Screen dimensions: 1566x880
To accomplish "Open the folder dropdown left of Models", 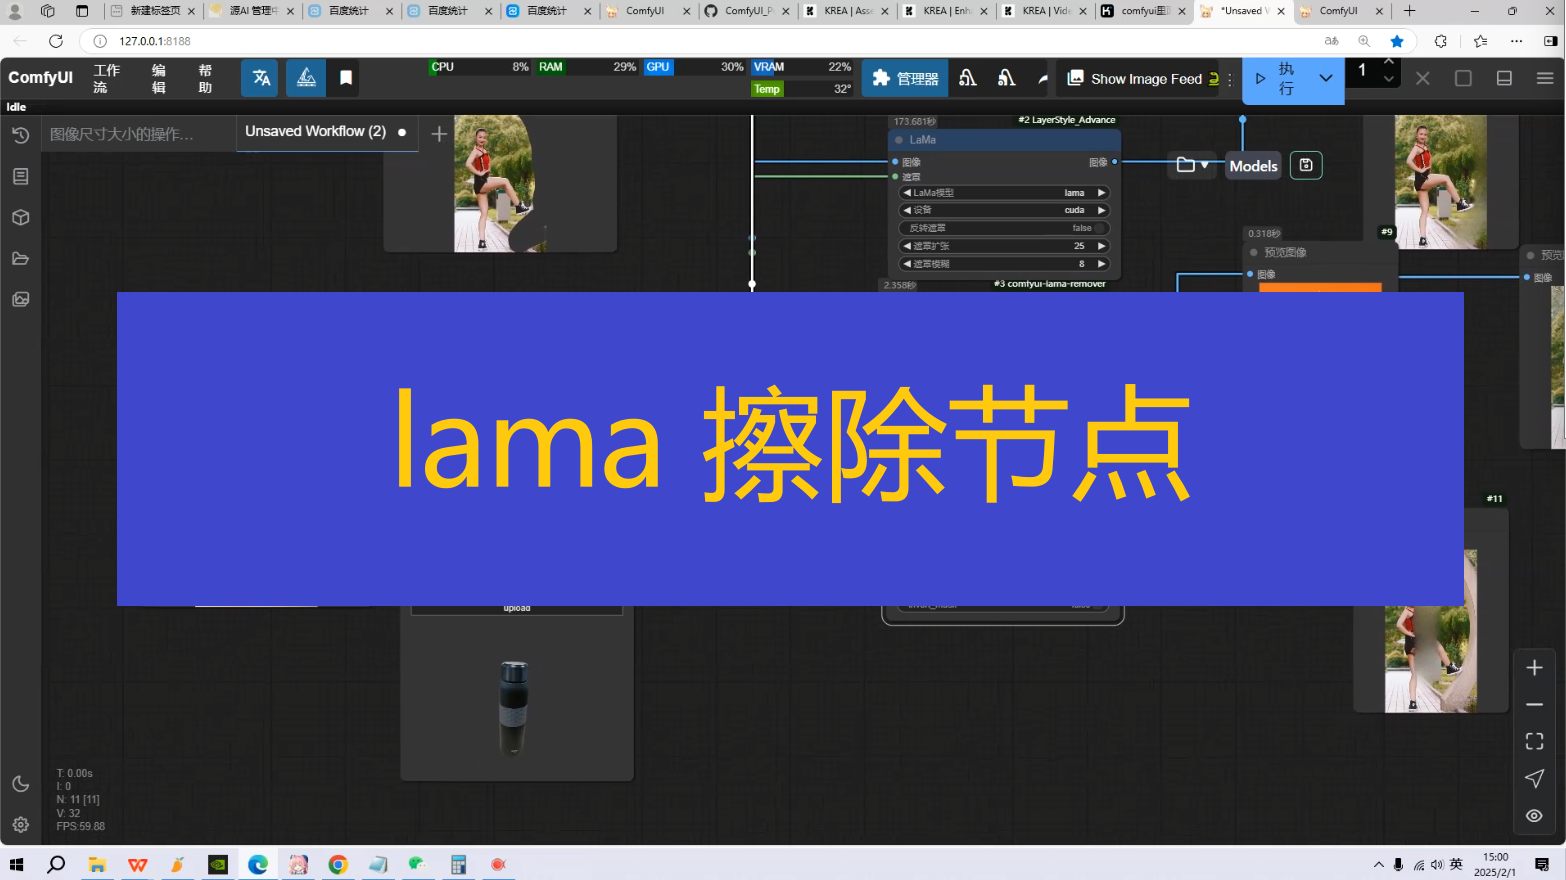I will coord(1192,165).
